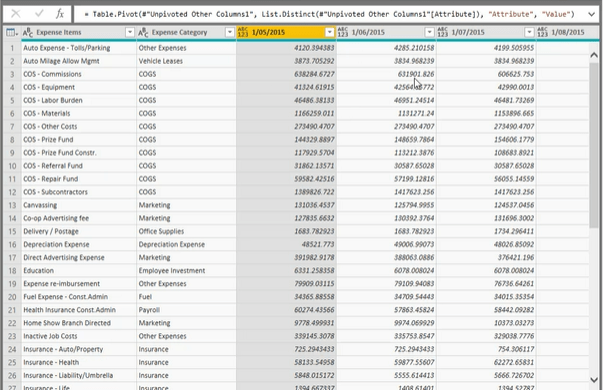The height and width of the screenshot is (390, 603).
Task: Select the Expense Items column header
Action: click(79, 33)
